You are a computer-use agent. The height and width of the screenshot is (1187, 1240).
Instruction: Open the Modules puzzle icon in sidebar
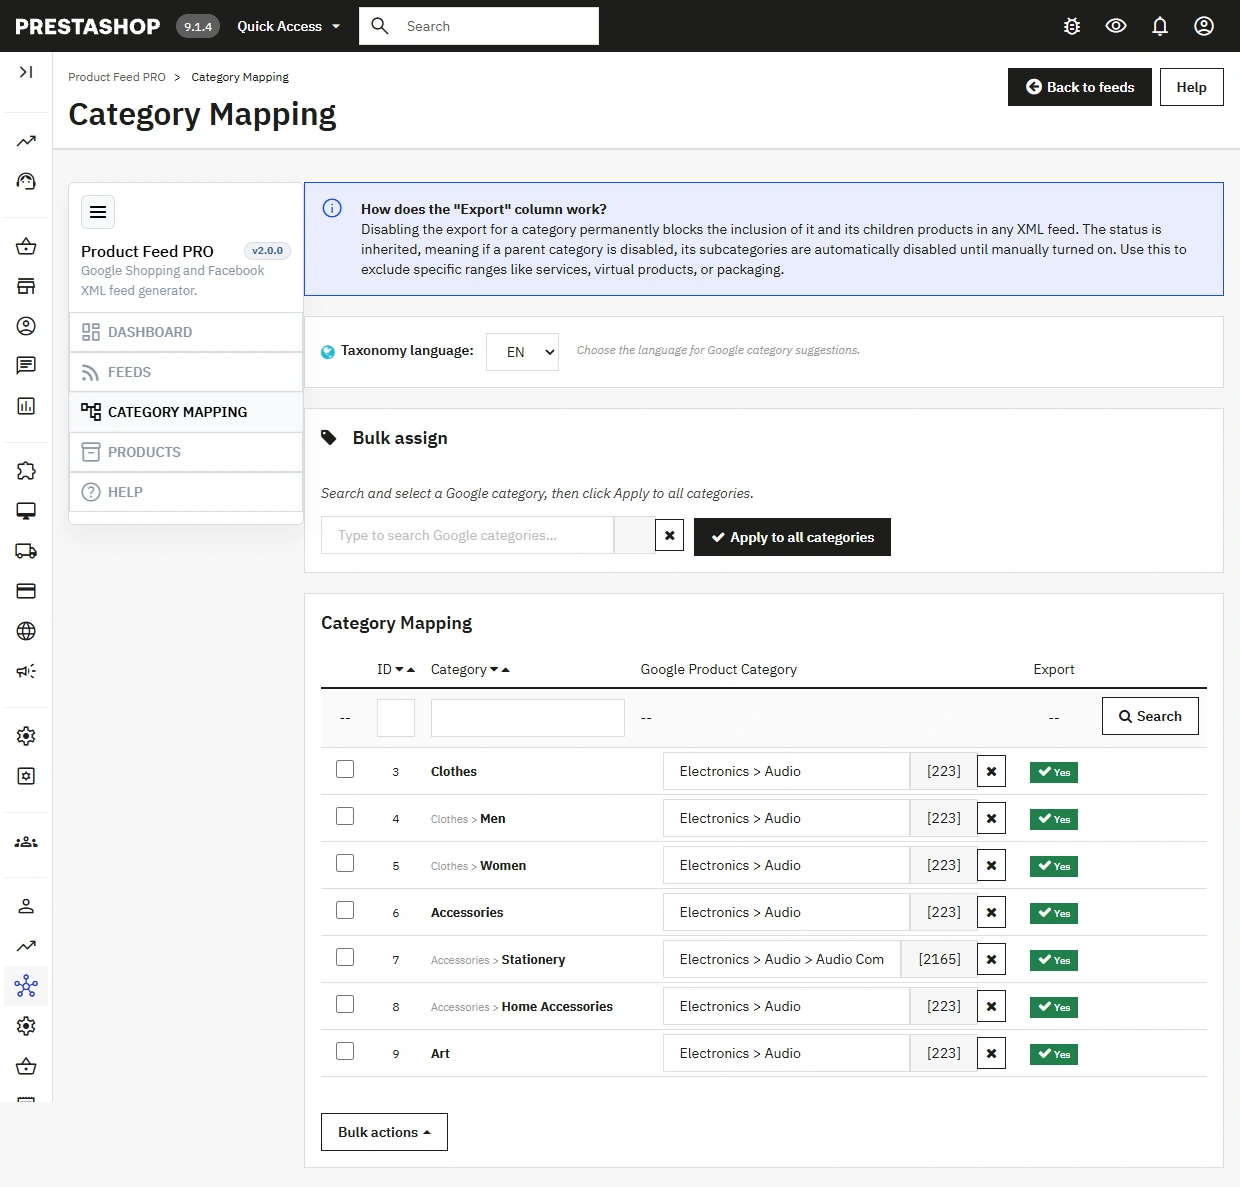point(26,471)
